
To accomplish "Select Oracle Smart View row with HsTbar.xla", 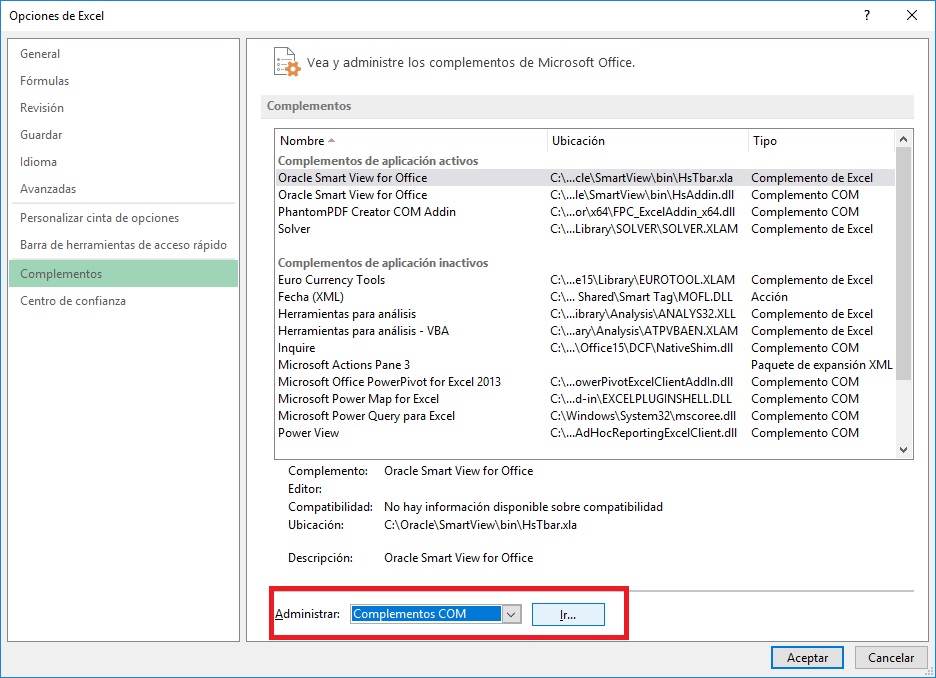I will [585, 178].
